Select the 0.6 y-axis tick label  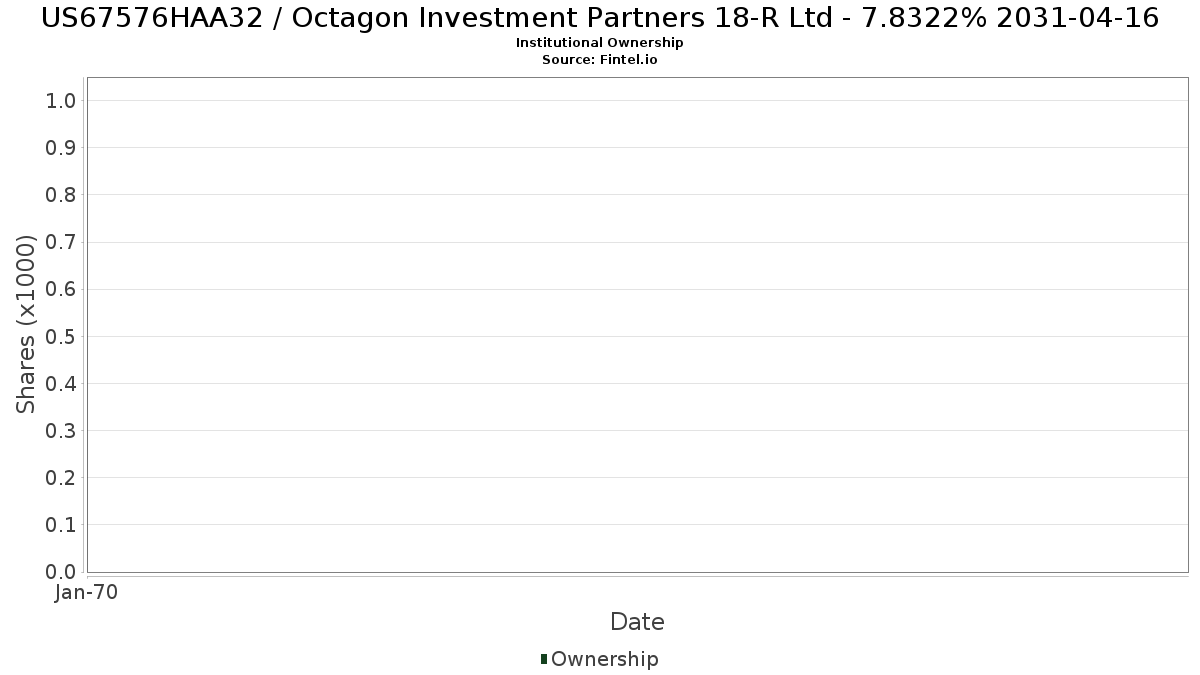tap(61, 289)
